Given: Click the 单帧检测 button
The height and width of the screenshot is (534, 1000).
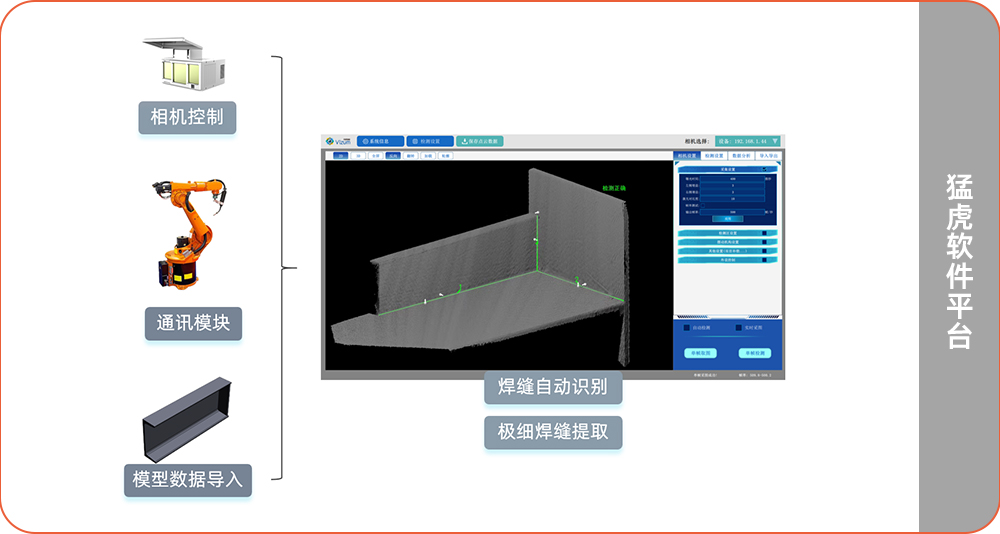Looking at the screenshot, I should click(x=755, y=353).
